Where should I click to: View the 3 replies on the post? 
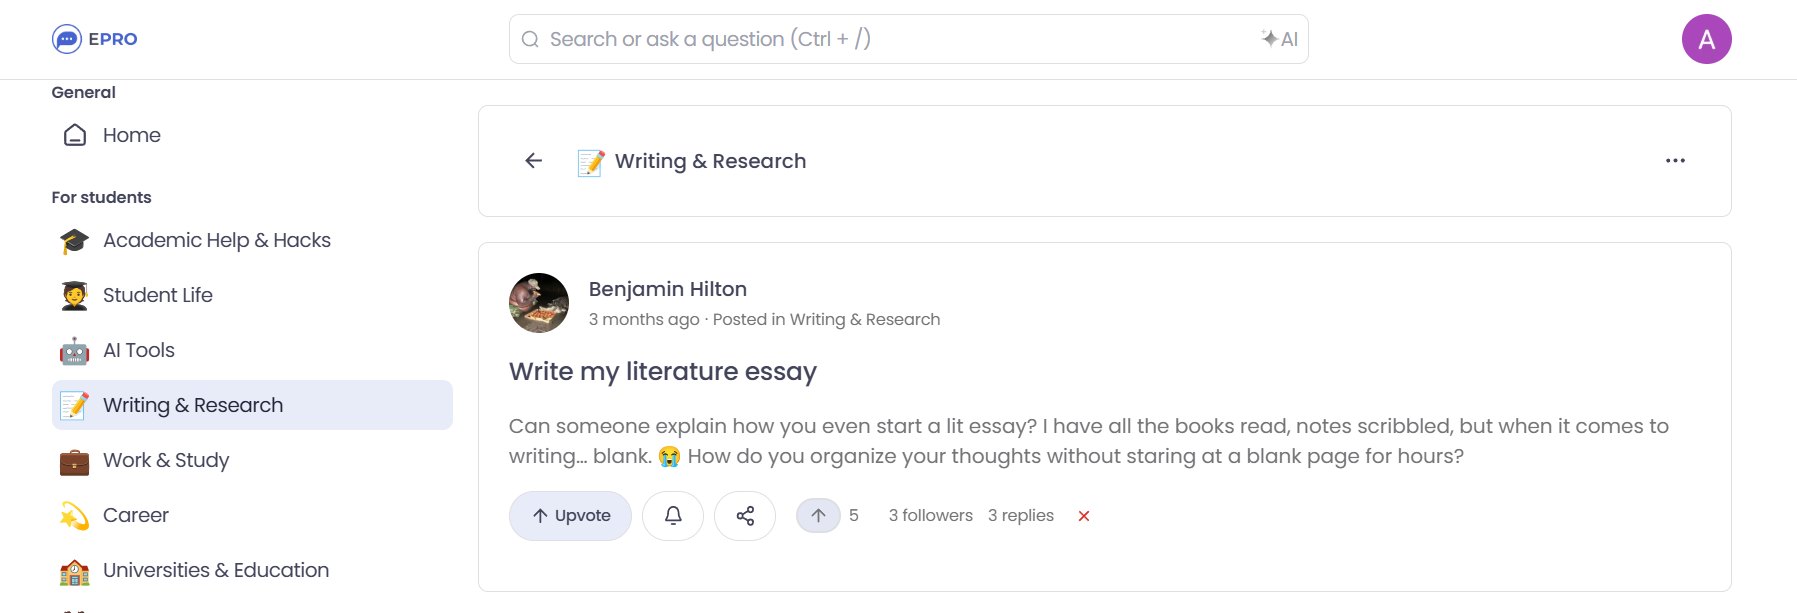[x=1020, y=515]
